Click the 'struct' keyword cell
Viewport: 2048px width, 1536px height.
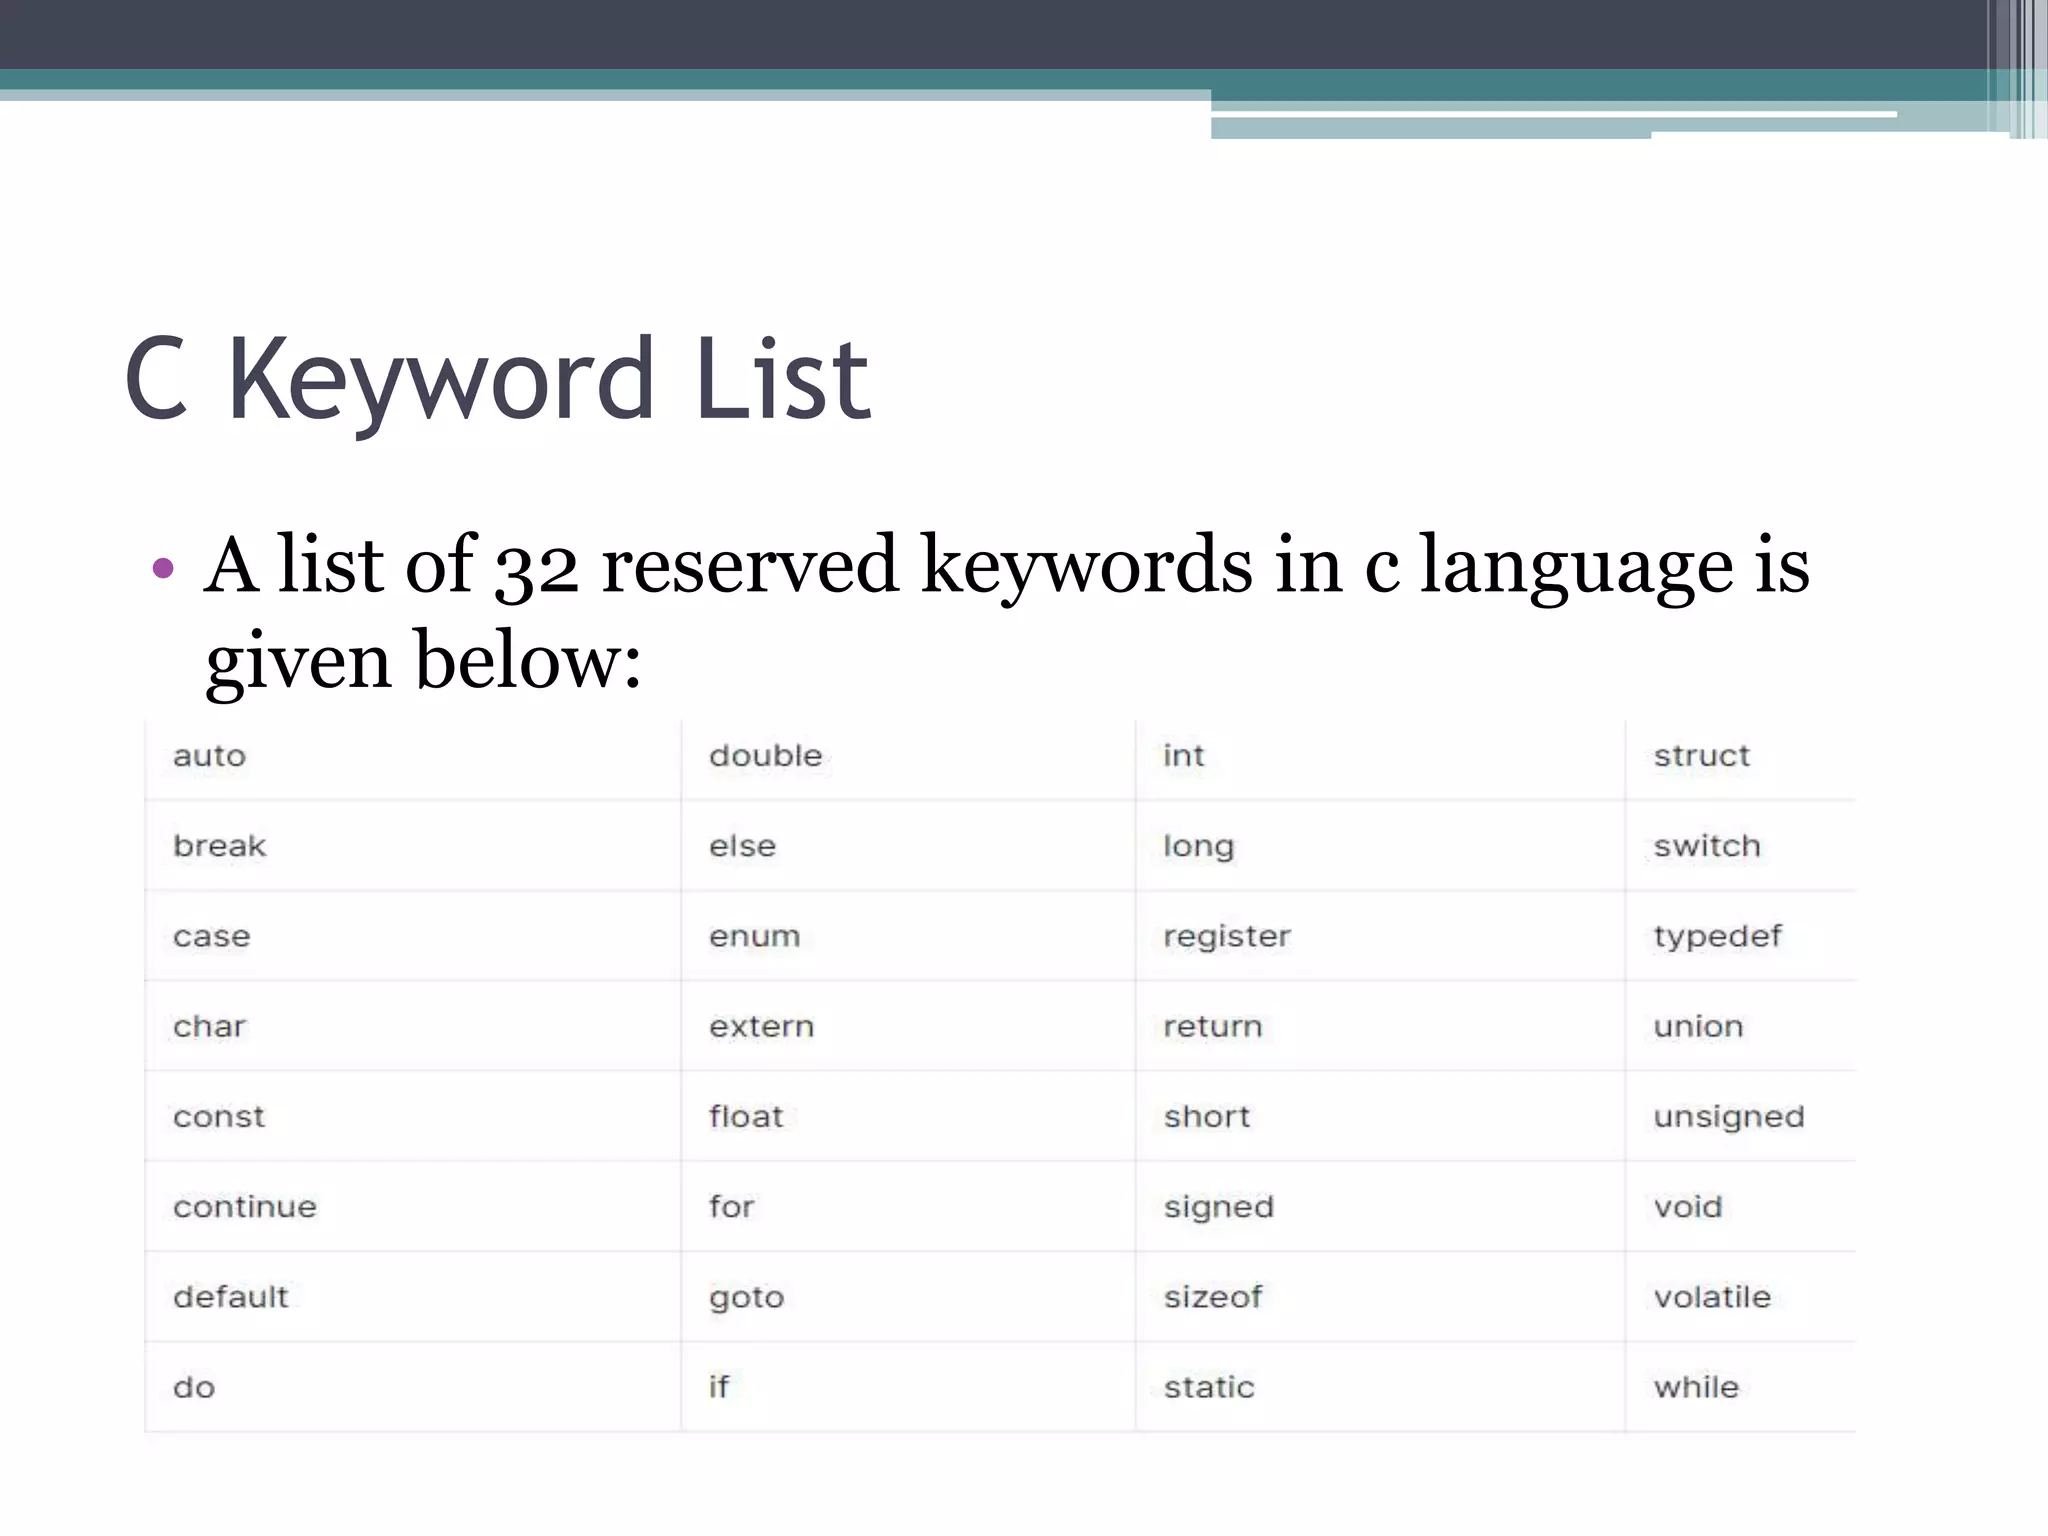coord(1701,756)
